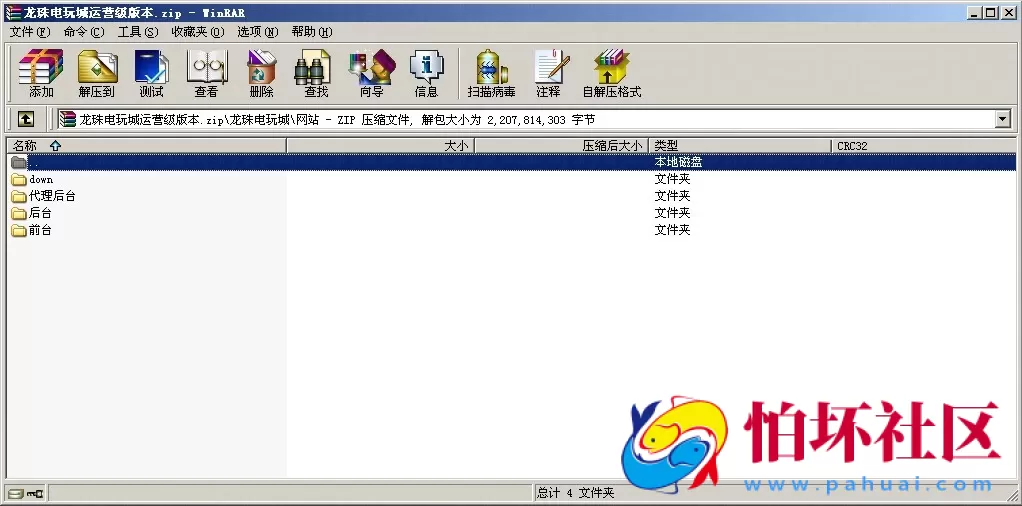Open the Find (查找) binoculars tool

(316, 72)
